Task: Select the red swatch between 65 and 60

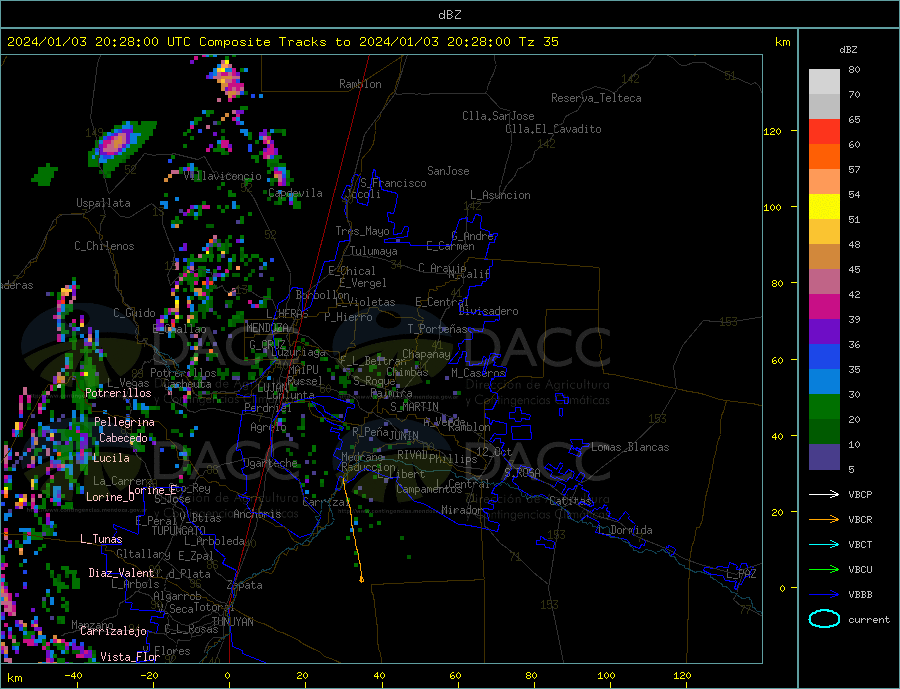Action: (824, 131)
